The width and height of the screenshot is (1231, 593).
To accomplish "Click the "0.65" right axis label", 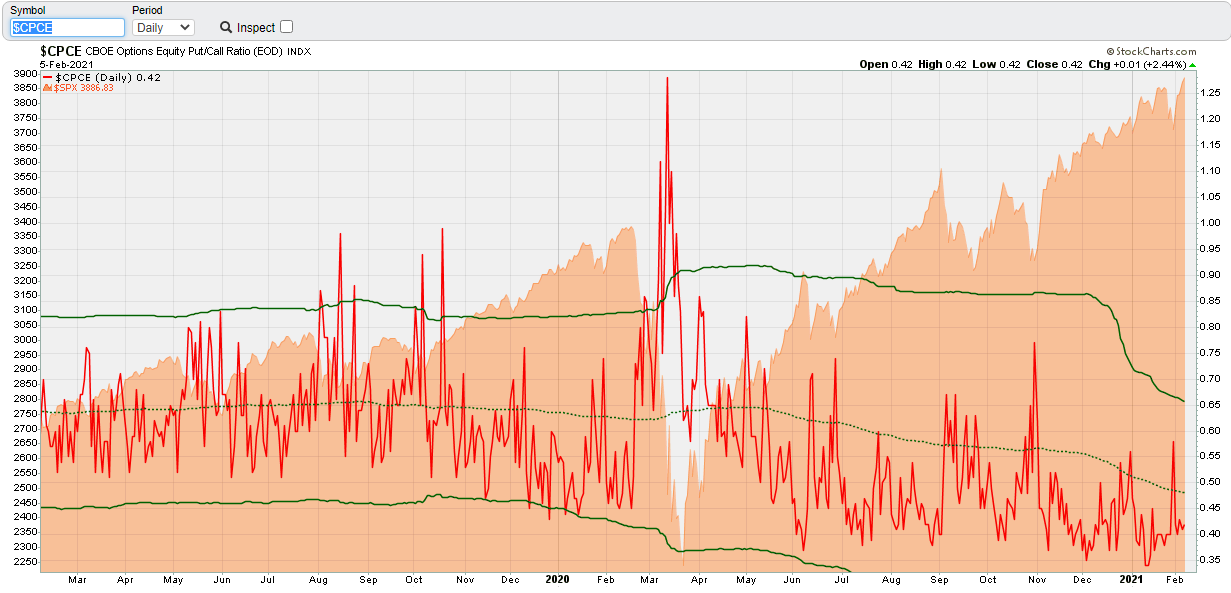I will click(1209, 404).
